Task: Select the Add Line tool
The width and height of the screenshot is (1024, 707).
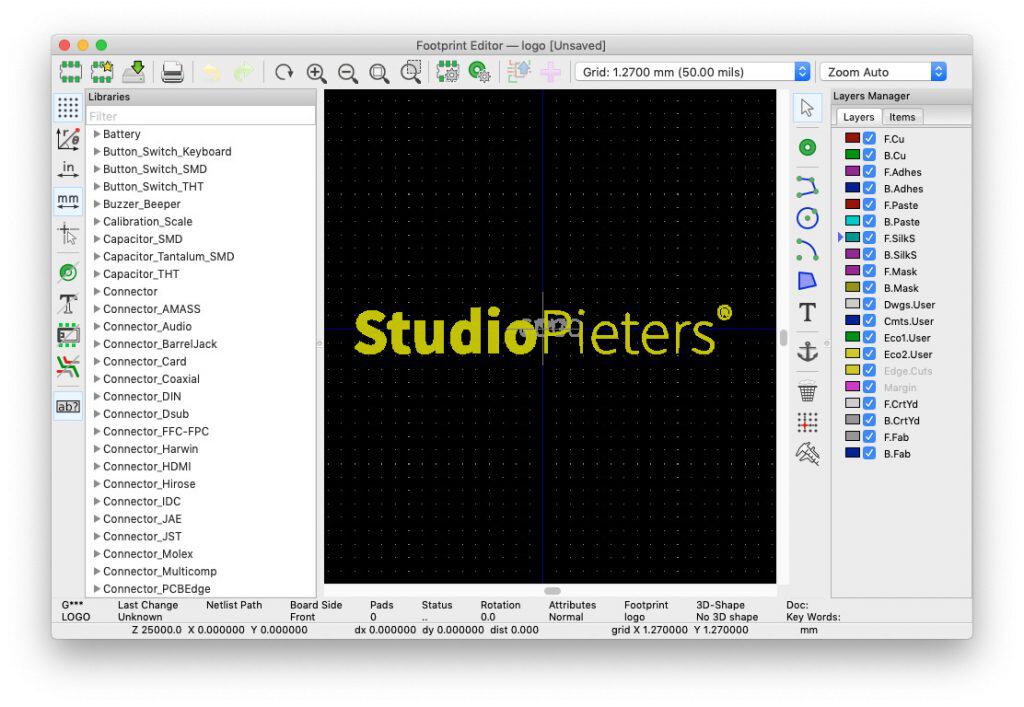Action: point(807,186)
